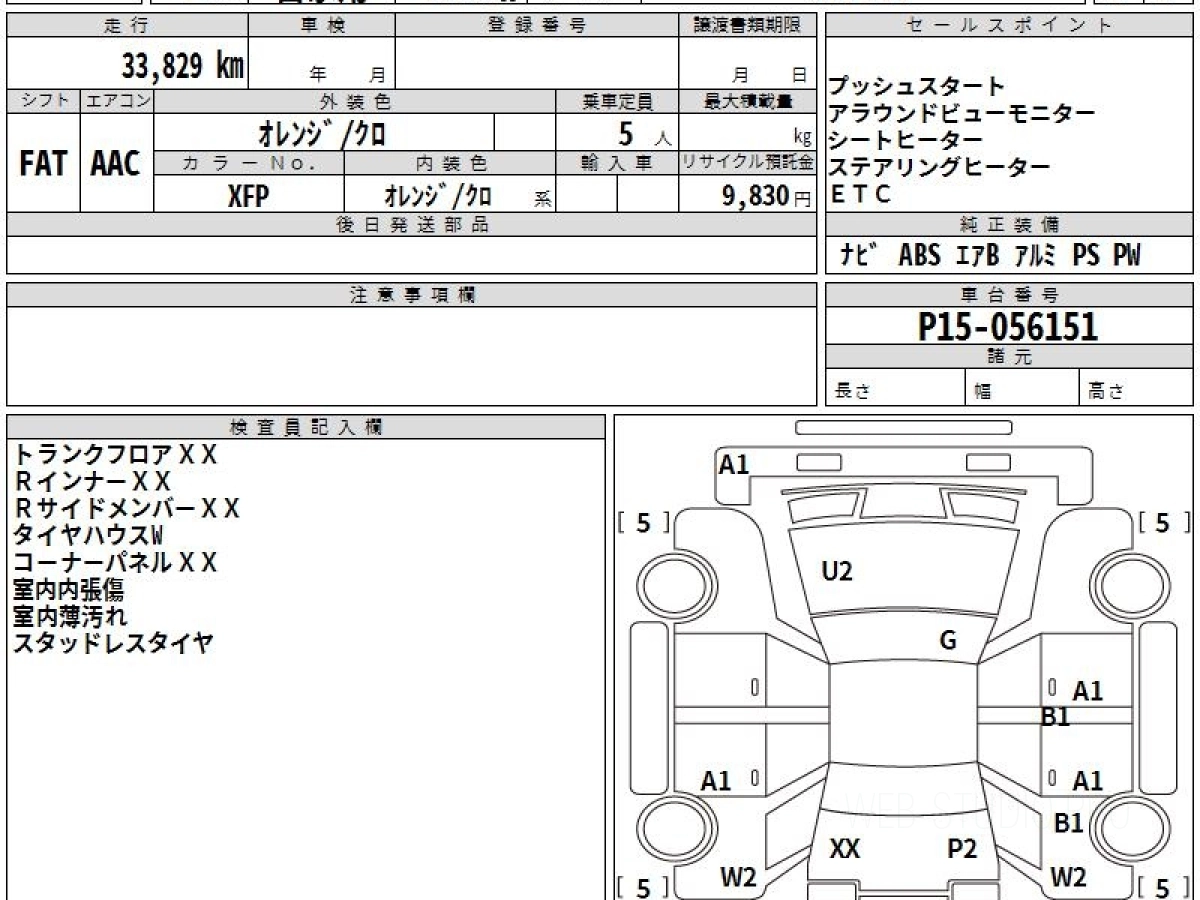Select the スタッドレスタイヤ inspector note
This screenshot has height=900, width=1200.
click(113, 644)
